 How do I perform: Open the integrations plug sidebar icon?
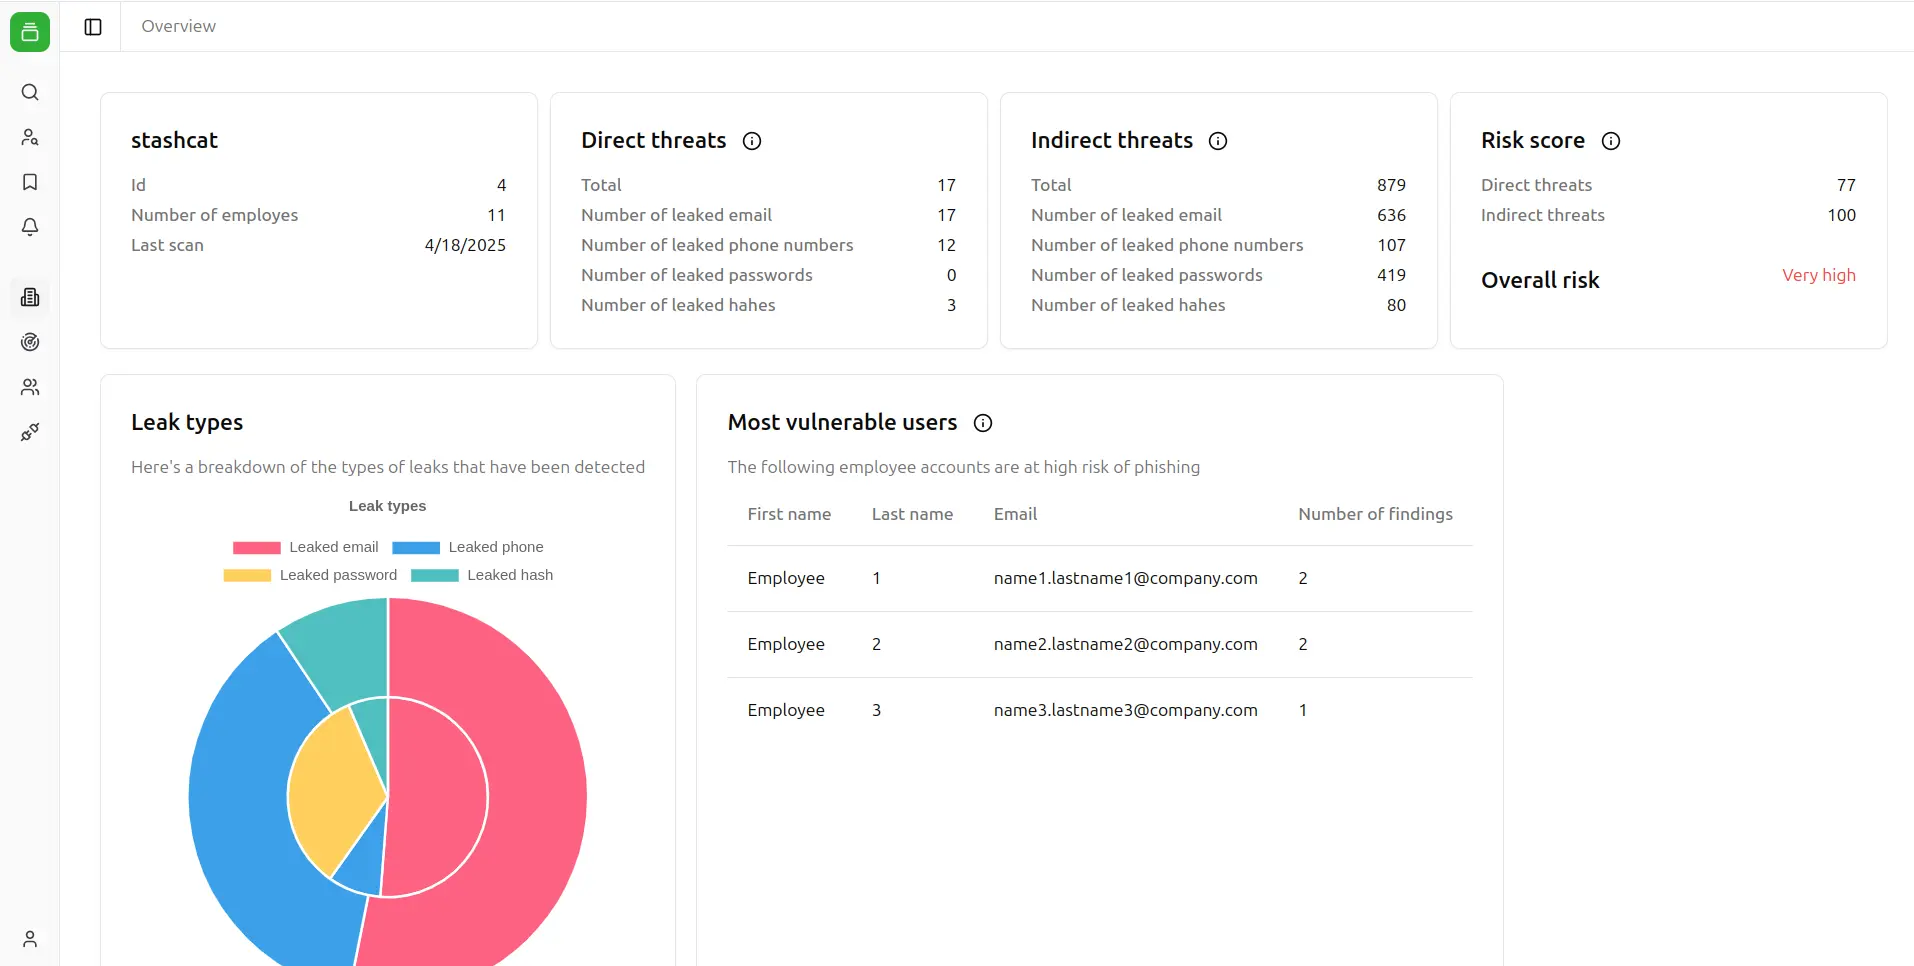tap(30, 432)
